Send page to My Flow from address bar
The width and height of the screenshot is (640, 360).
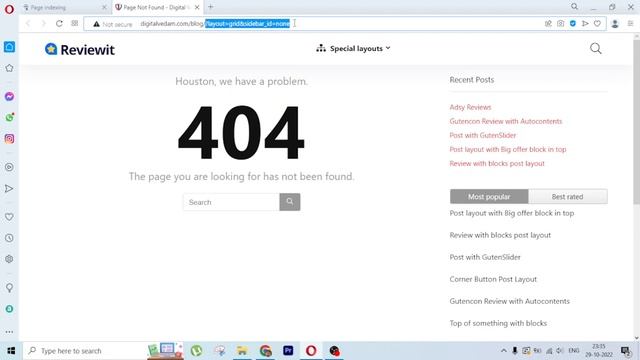585,24
